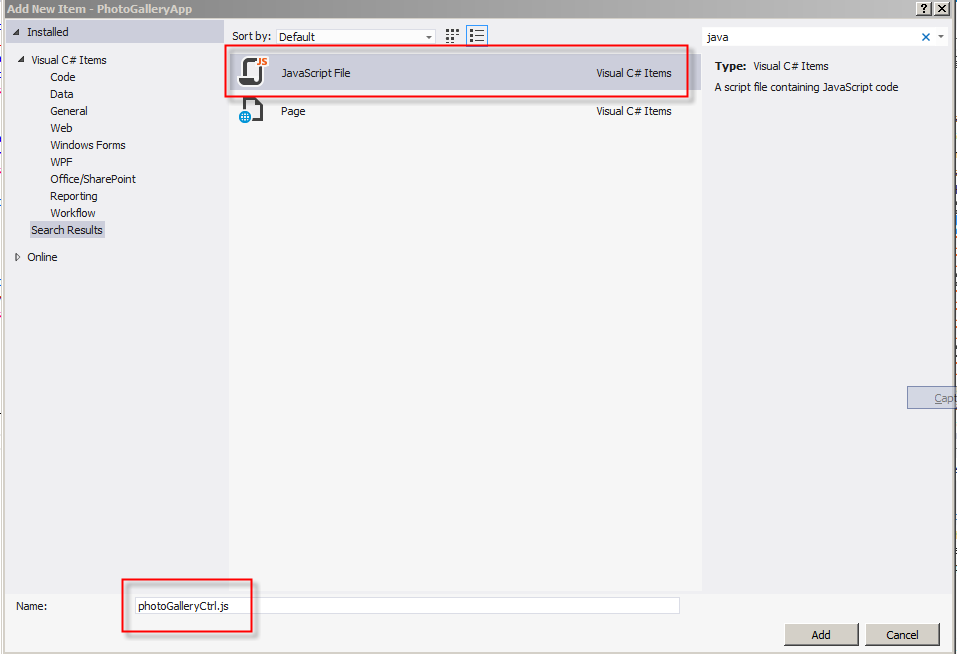957x654 pixels.
Task: Open the search history dropdown arrow
Action: (941, 36)
